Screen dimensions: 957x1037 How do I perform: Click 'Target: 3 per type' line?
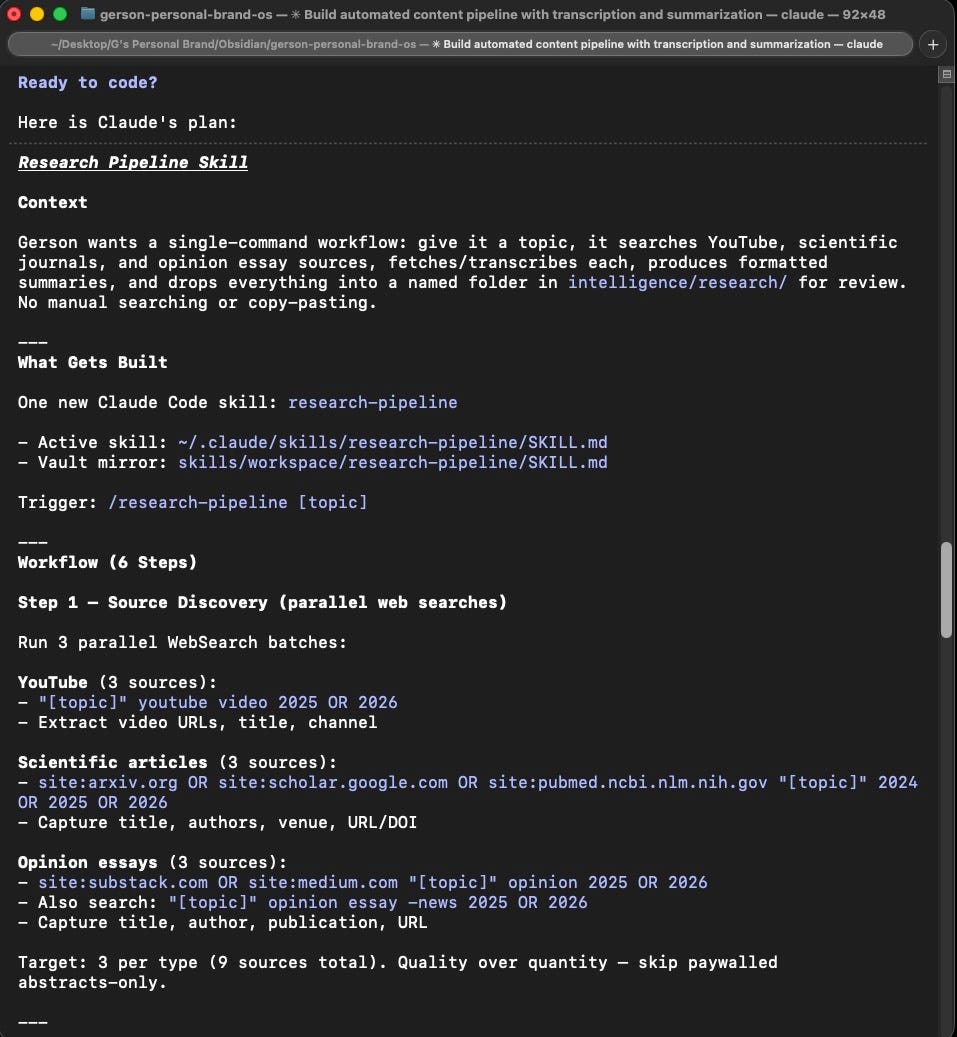(x=397, y=972)
